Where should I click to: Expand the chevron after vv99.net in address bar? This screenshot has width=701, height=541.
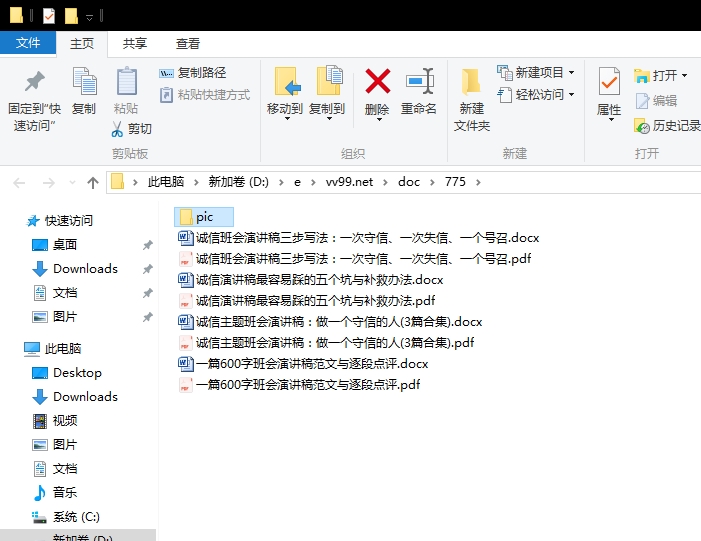coord(385,182)
